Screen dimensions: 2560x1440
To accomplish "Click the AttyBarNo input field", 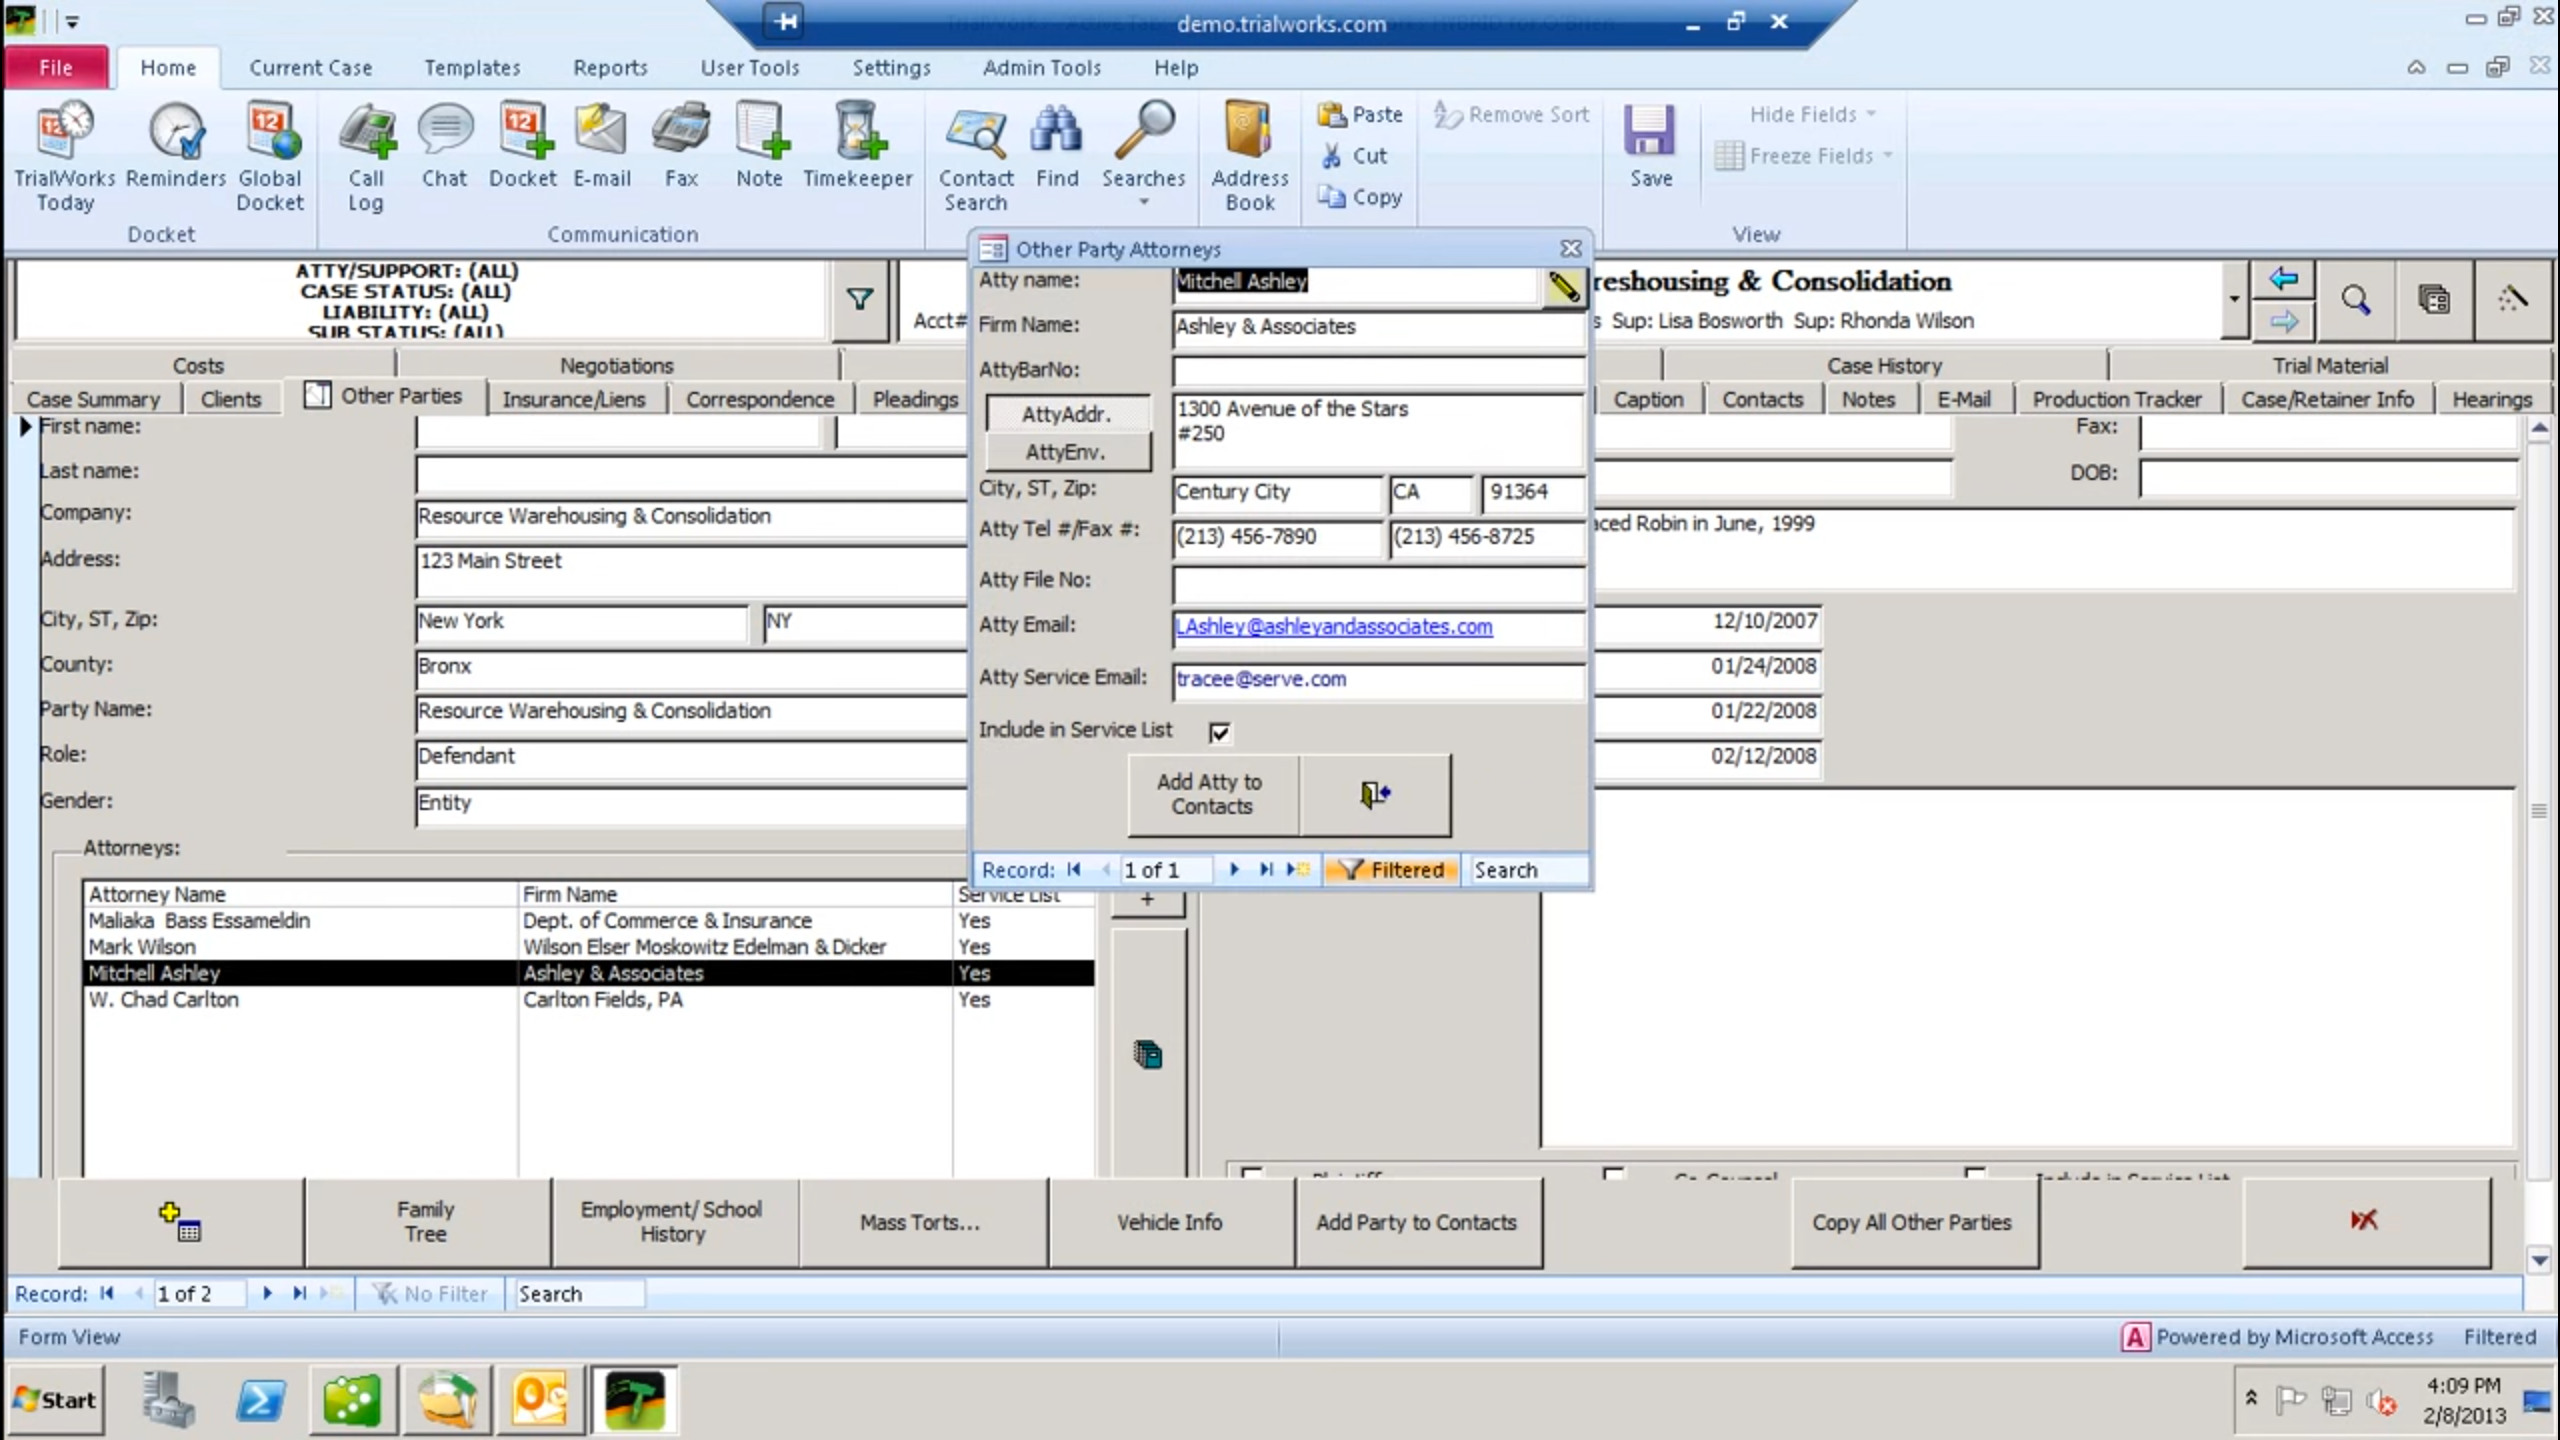I will click(x=1379, y=372).
